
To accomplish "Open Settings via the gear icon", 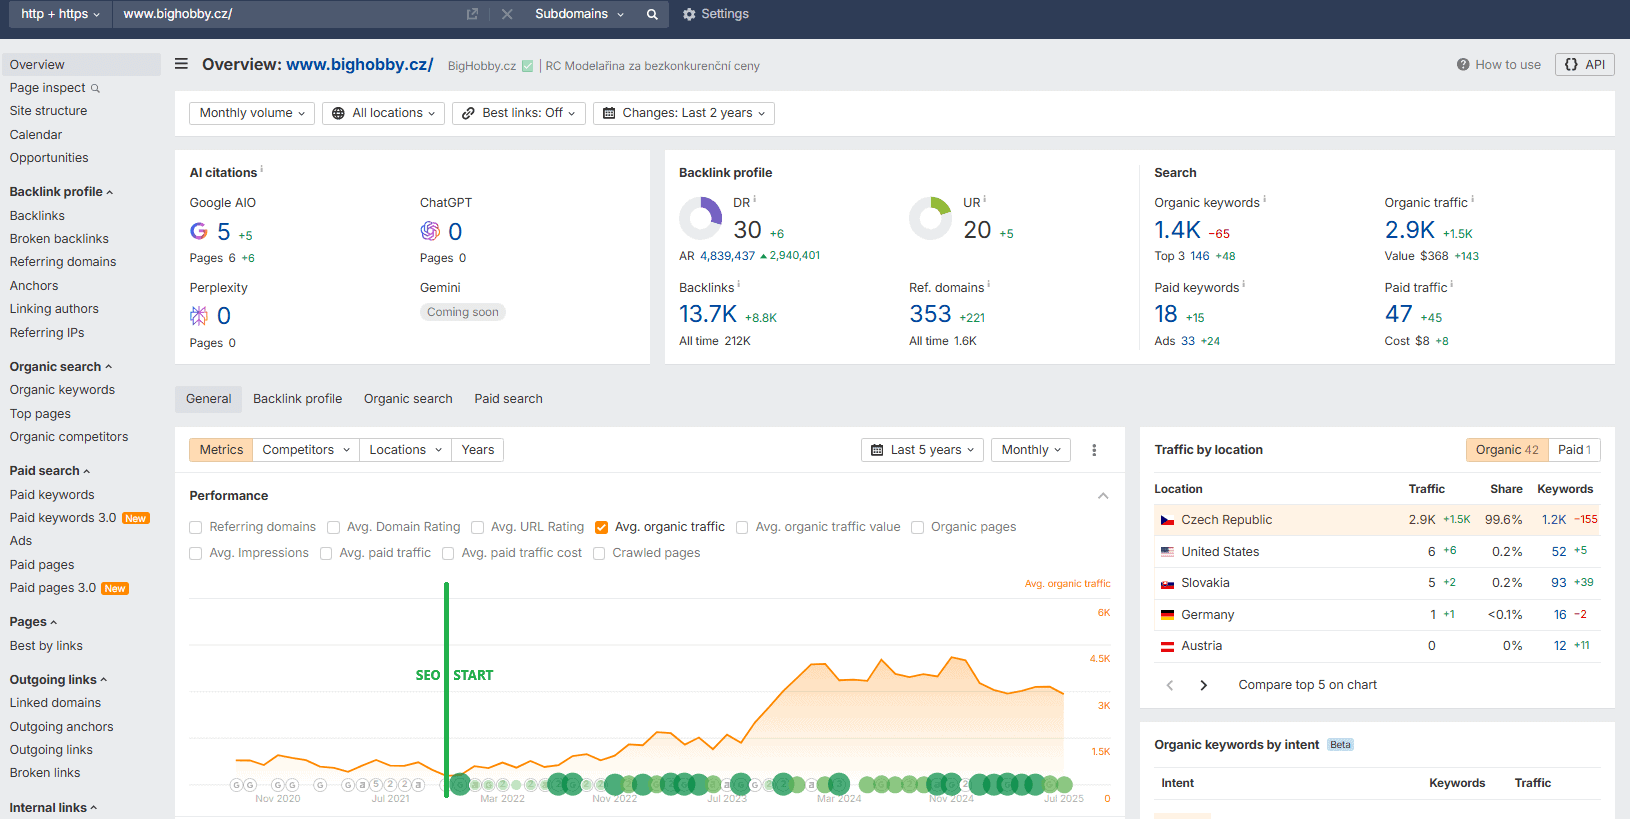I will click(x=689, y=14).
